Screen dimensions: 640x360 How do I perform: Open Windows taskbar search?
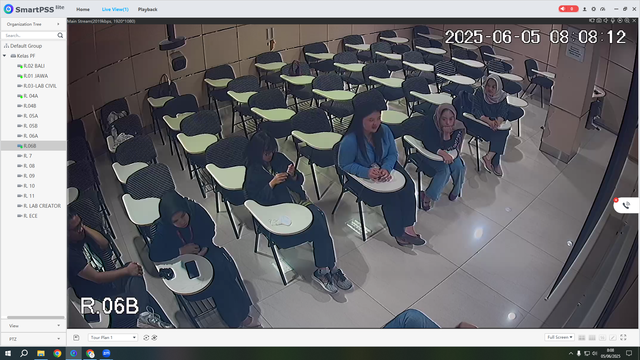(24, 353)
